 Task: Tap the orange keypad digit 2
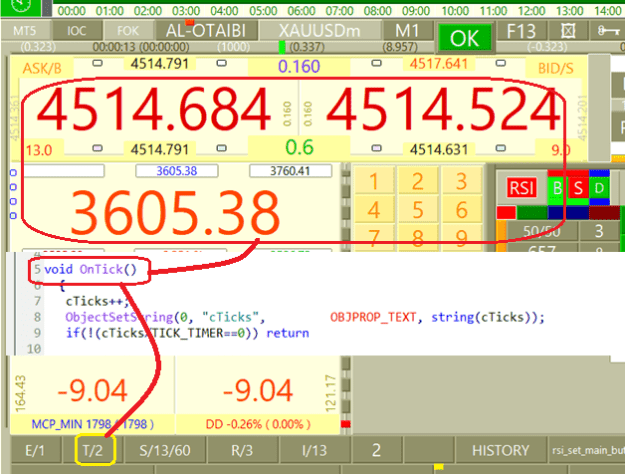click(x=417, y=182)
